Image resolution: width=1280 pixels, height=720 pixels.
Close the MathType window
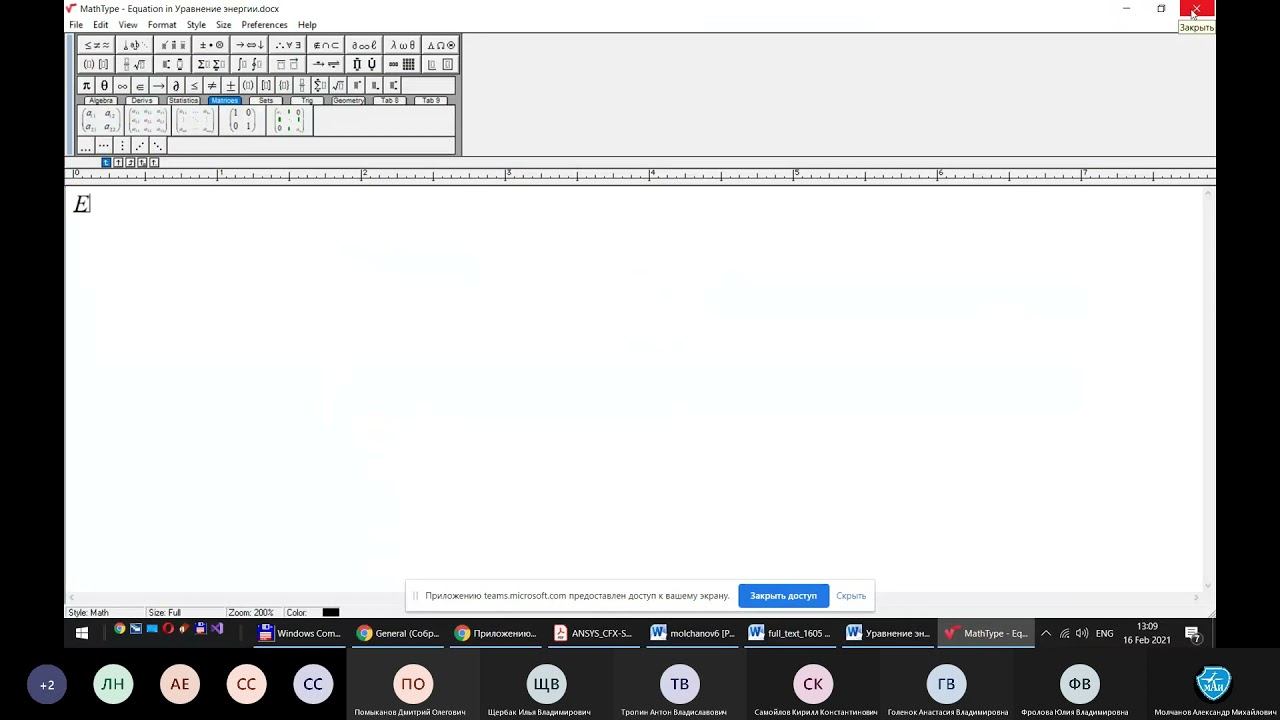click(x=1196, y=9)
